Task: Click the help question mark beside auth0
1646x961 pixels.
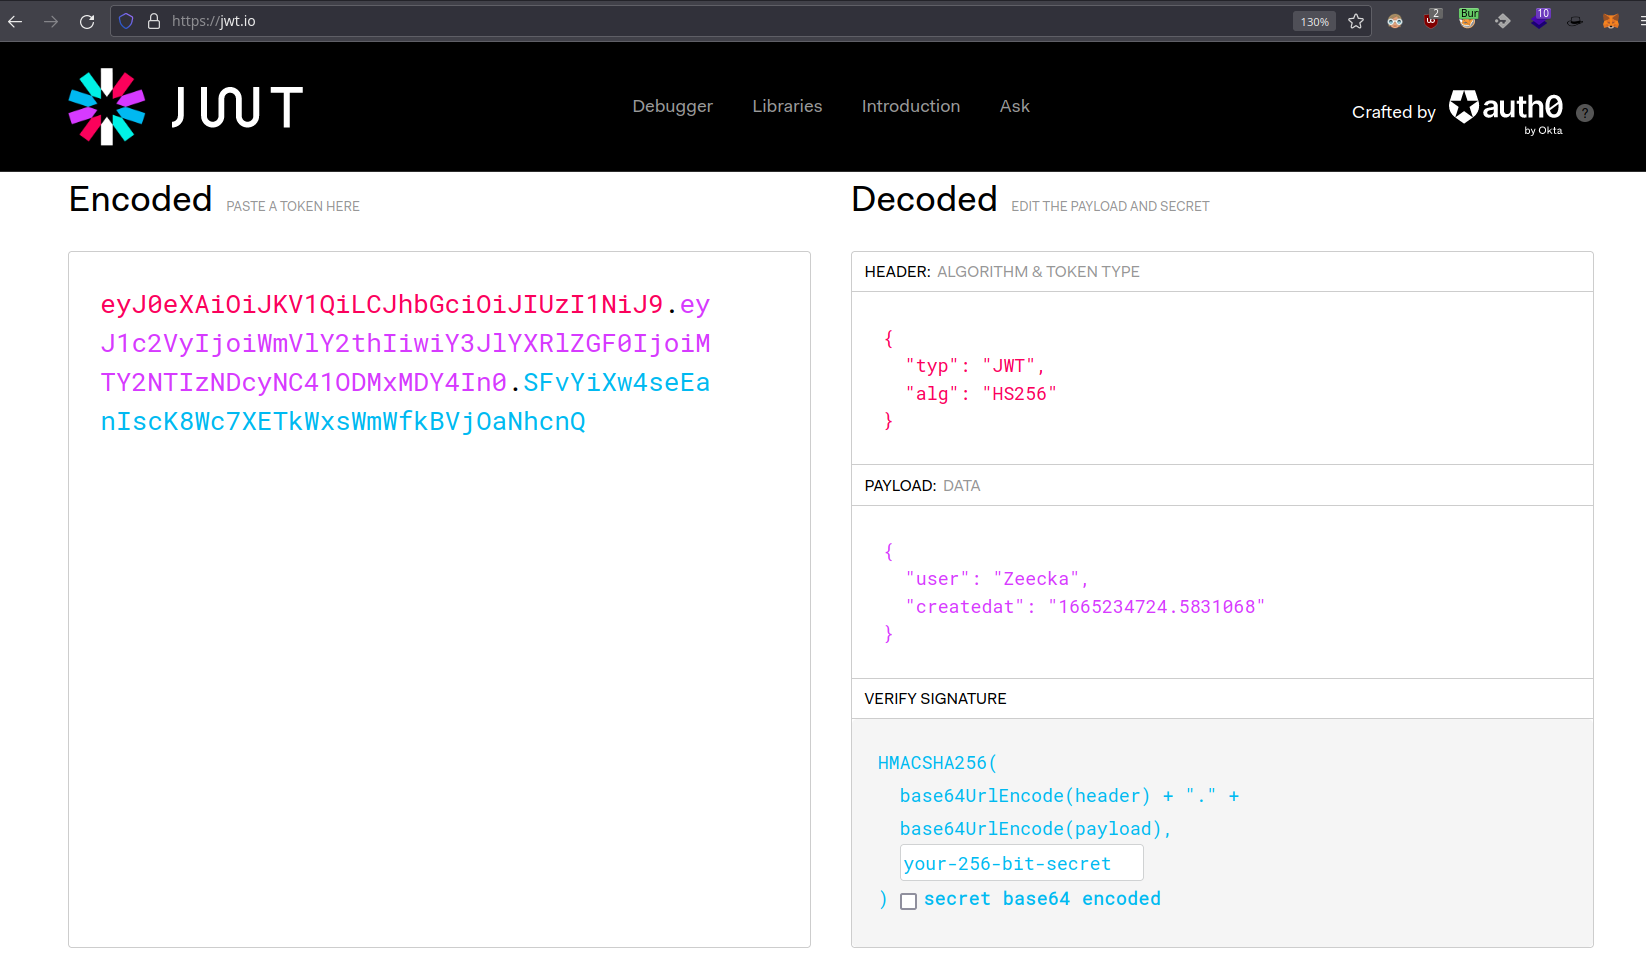Action: point(1585,113)
